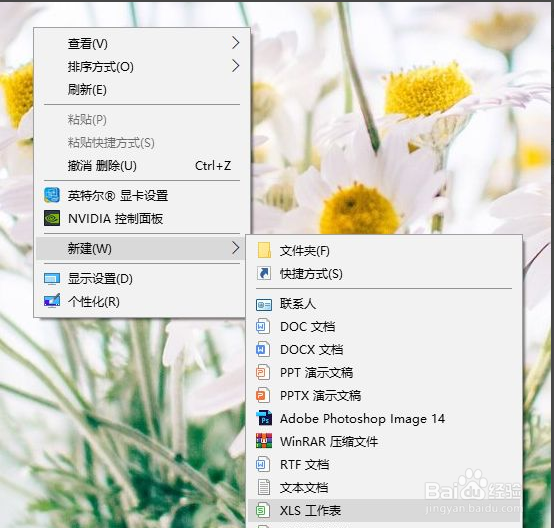Open 显示设置(D)

point(141,278)
